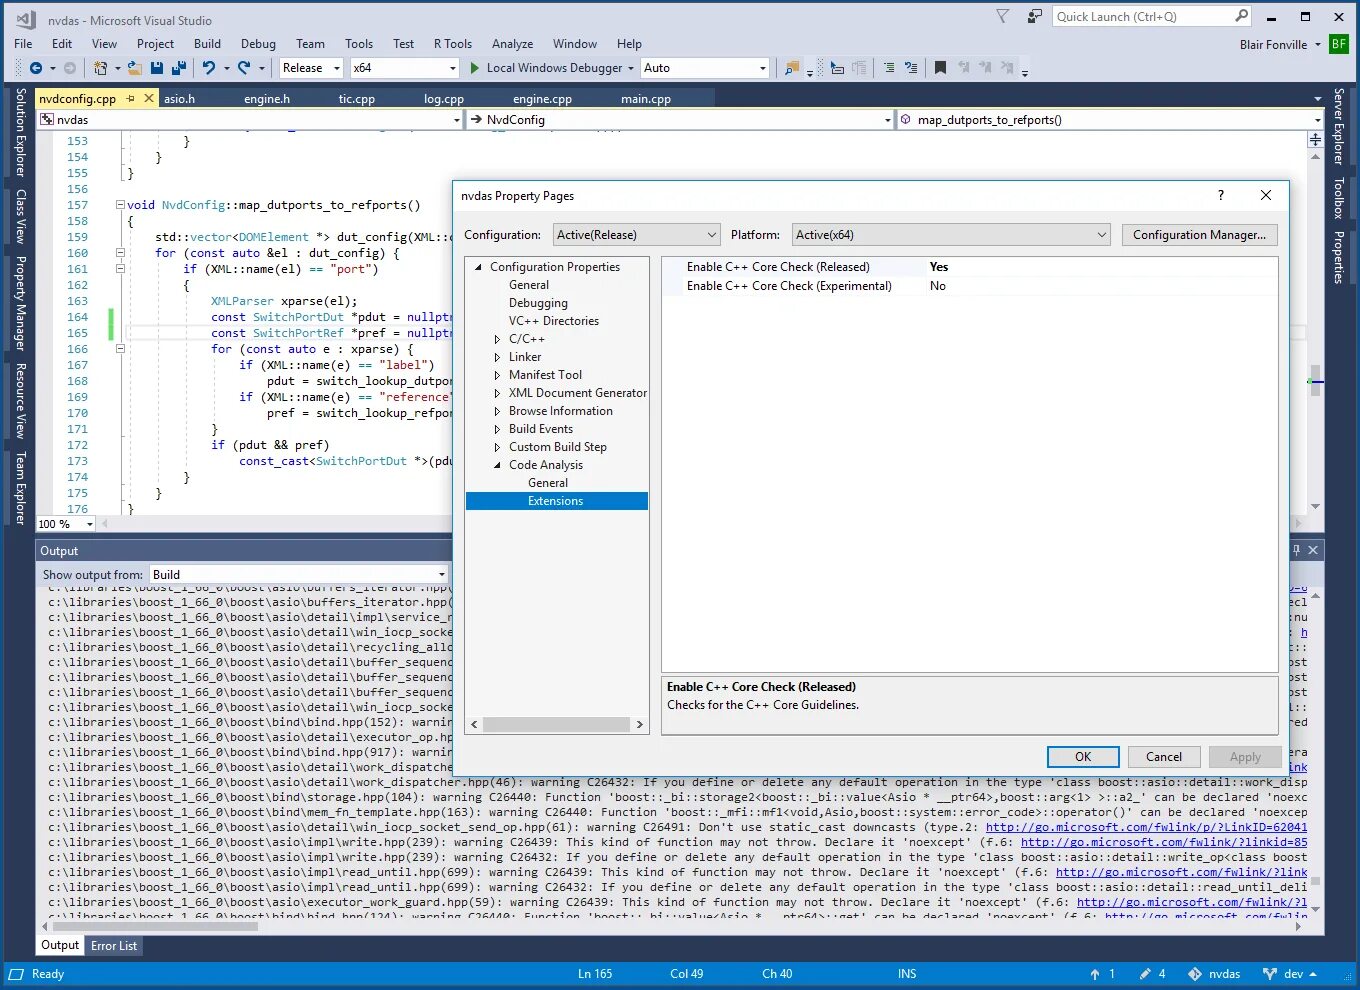Start Local Windows Debugger with green play icon
The width and height of the screenshot is (1360, 990).
pyautogui.click(x=475, y=68)
